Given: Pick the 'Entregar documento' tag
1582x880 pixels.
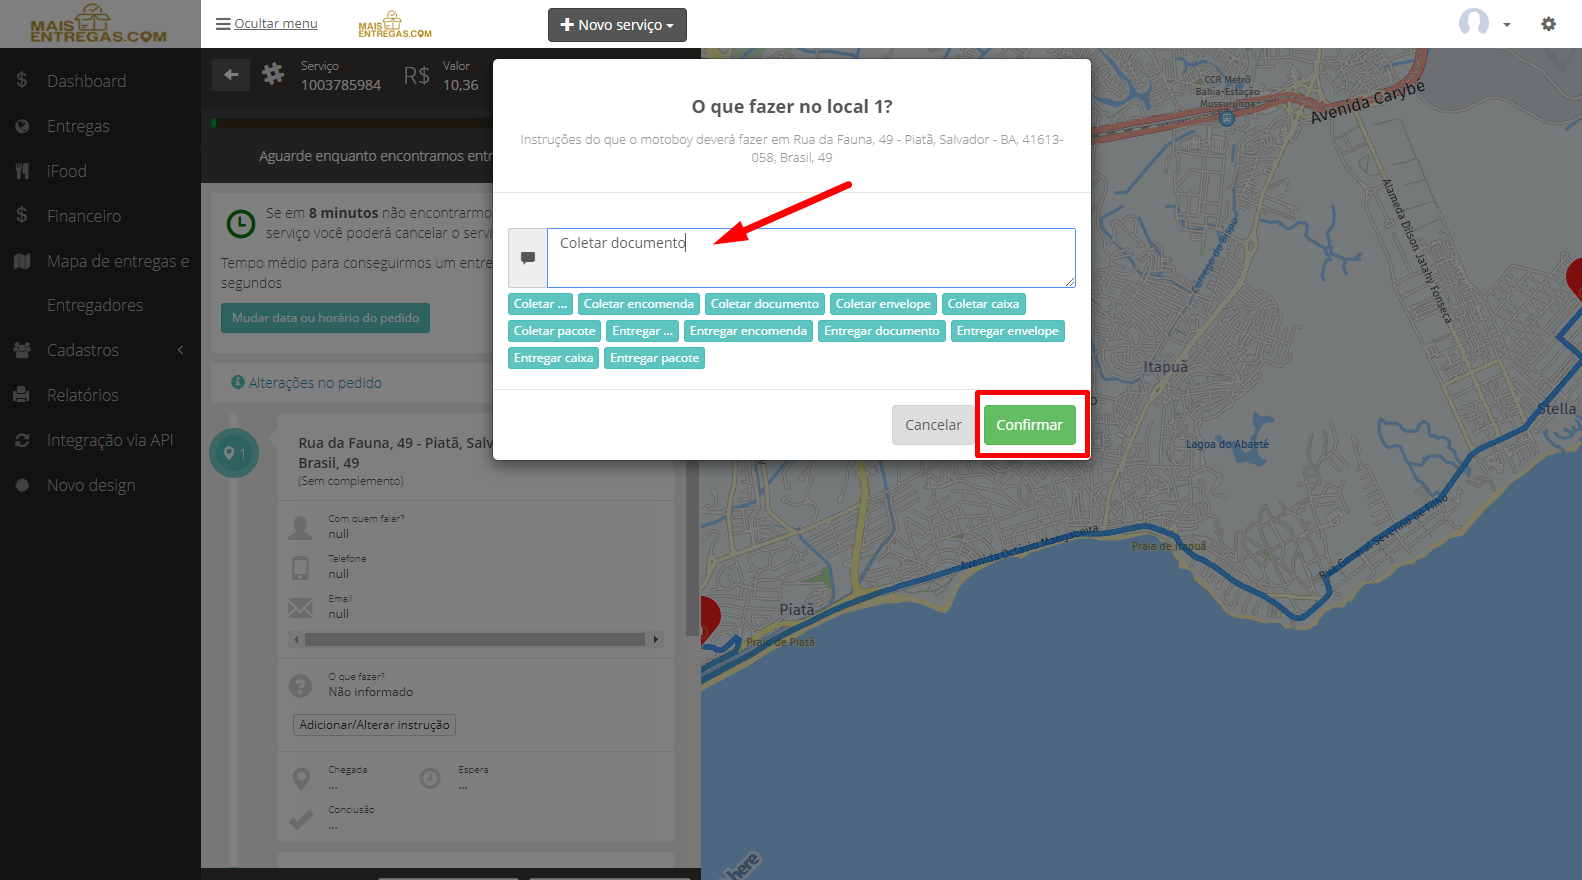Looking at the screenshot, I should 882,331.
